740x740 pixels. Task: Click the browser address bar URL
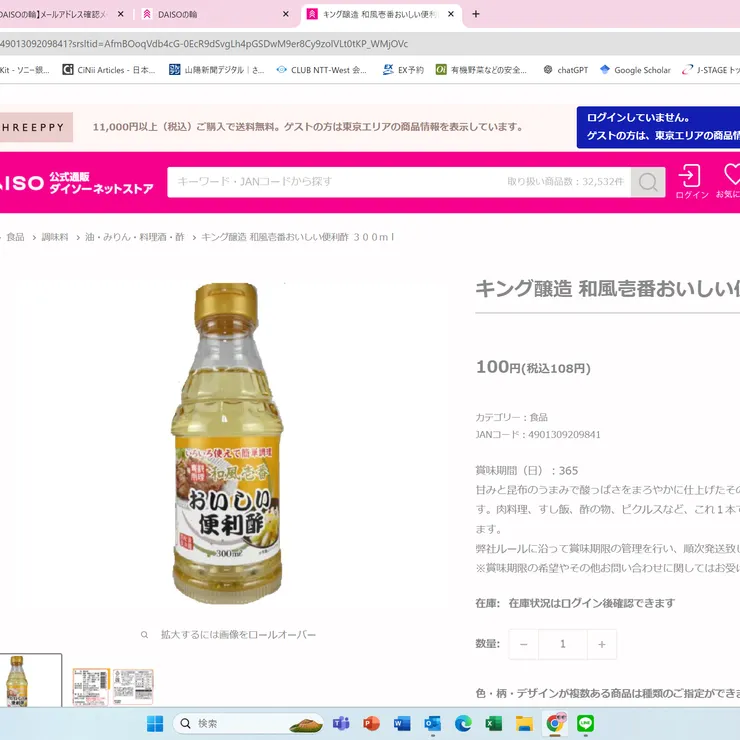coord(204,44)
